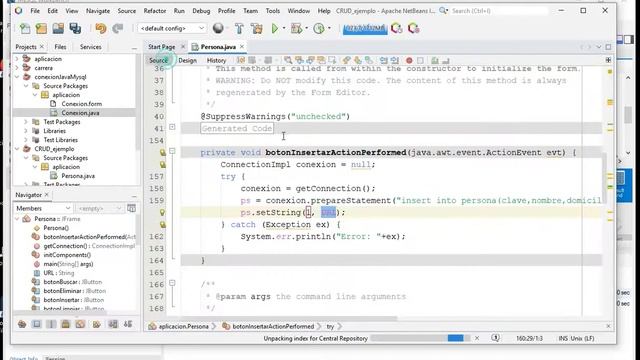Switch to the Services tab

click(91, 47)
